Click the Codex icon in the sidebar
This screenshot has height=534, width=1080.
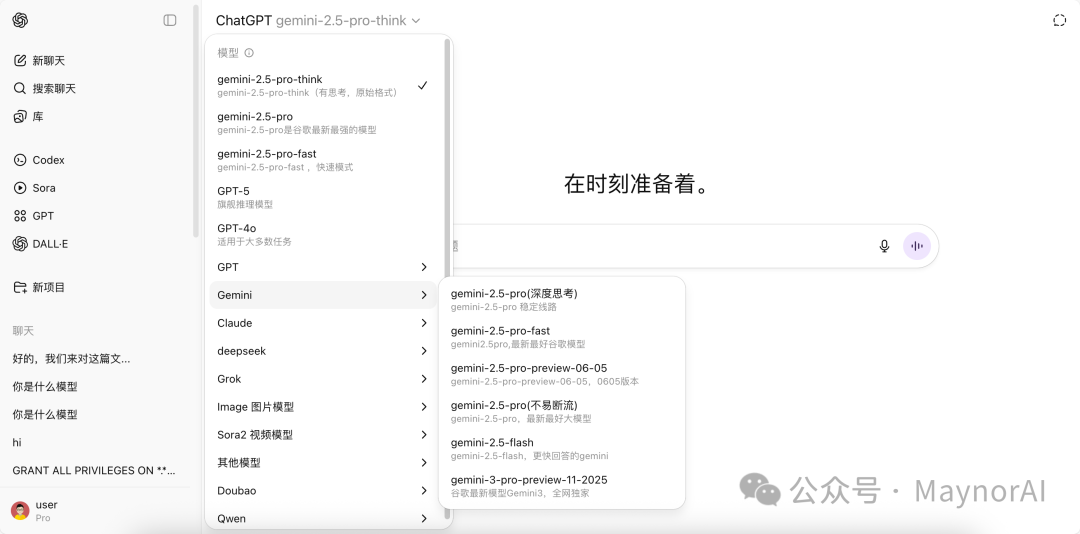[x=20, y=160]
